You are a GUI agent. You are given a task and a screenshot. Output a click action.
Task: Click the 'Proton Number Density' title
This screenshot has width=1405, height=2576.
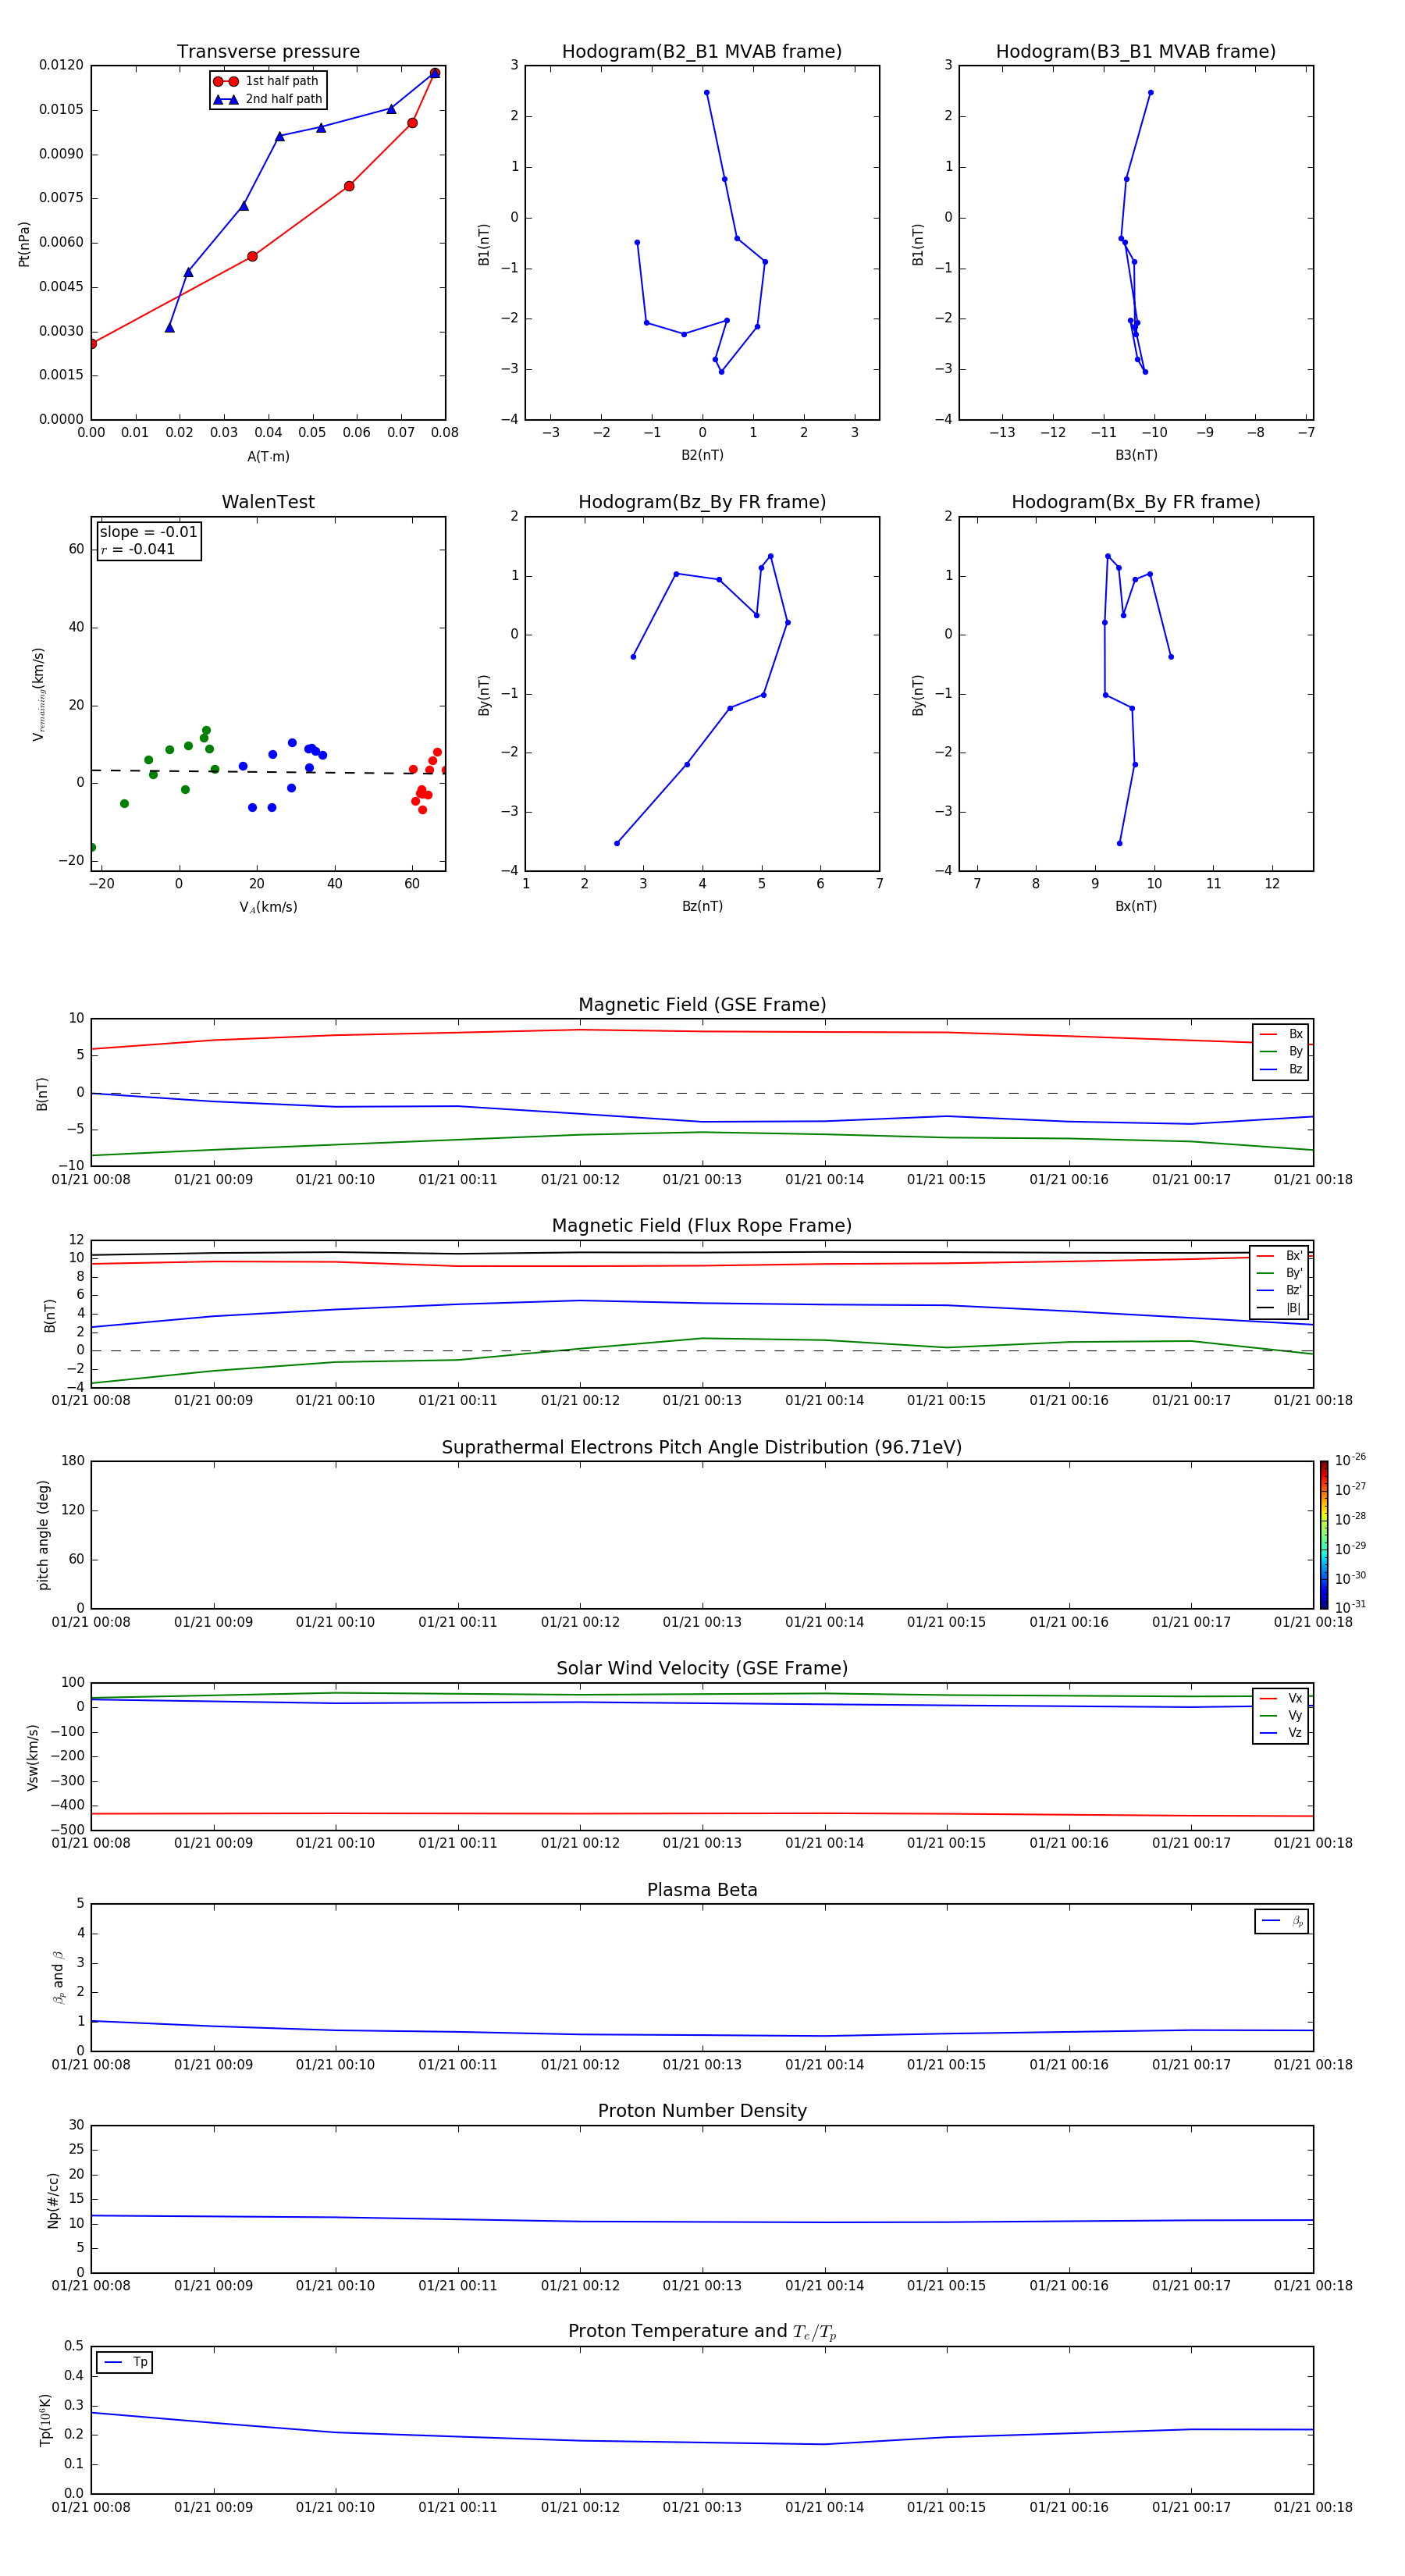[x=702, y=2111]
